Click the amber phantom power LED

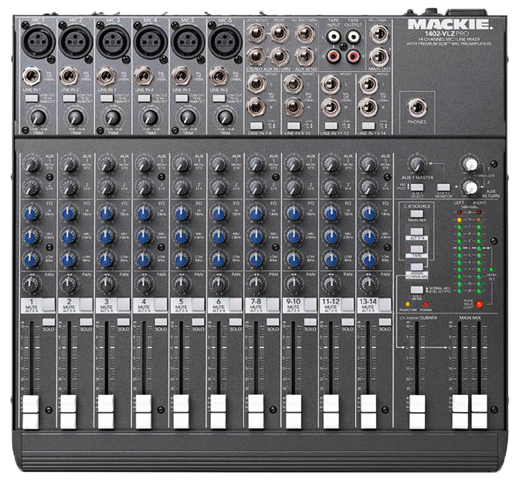[x=408, y=304]
